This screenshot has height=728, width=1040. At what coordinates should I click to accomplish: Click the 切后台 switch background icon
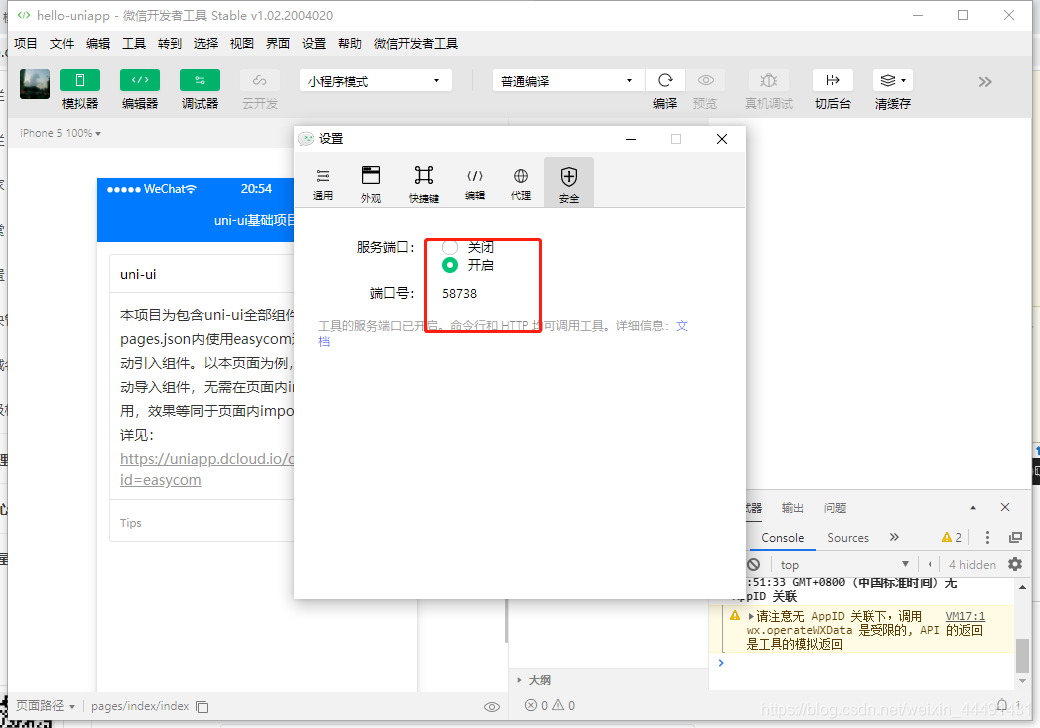tap(832, 81)
